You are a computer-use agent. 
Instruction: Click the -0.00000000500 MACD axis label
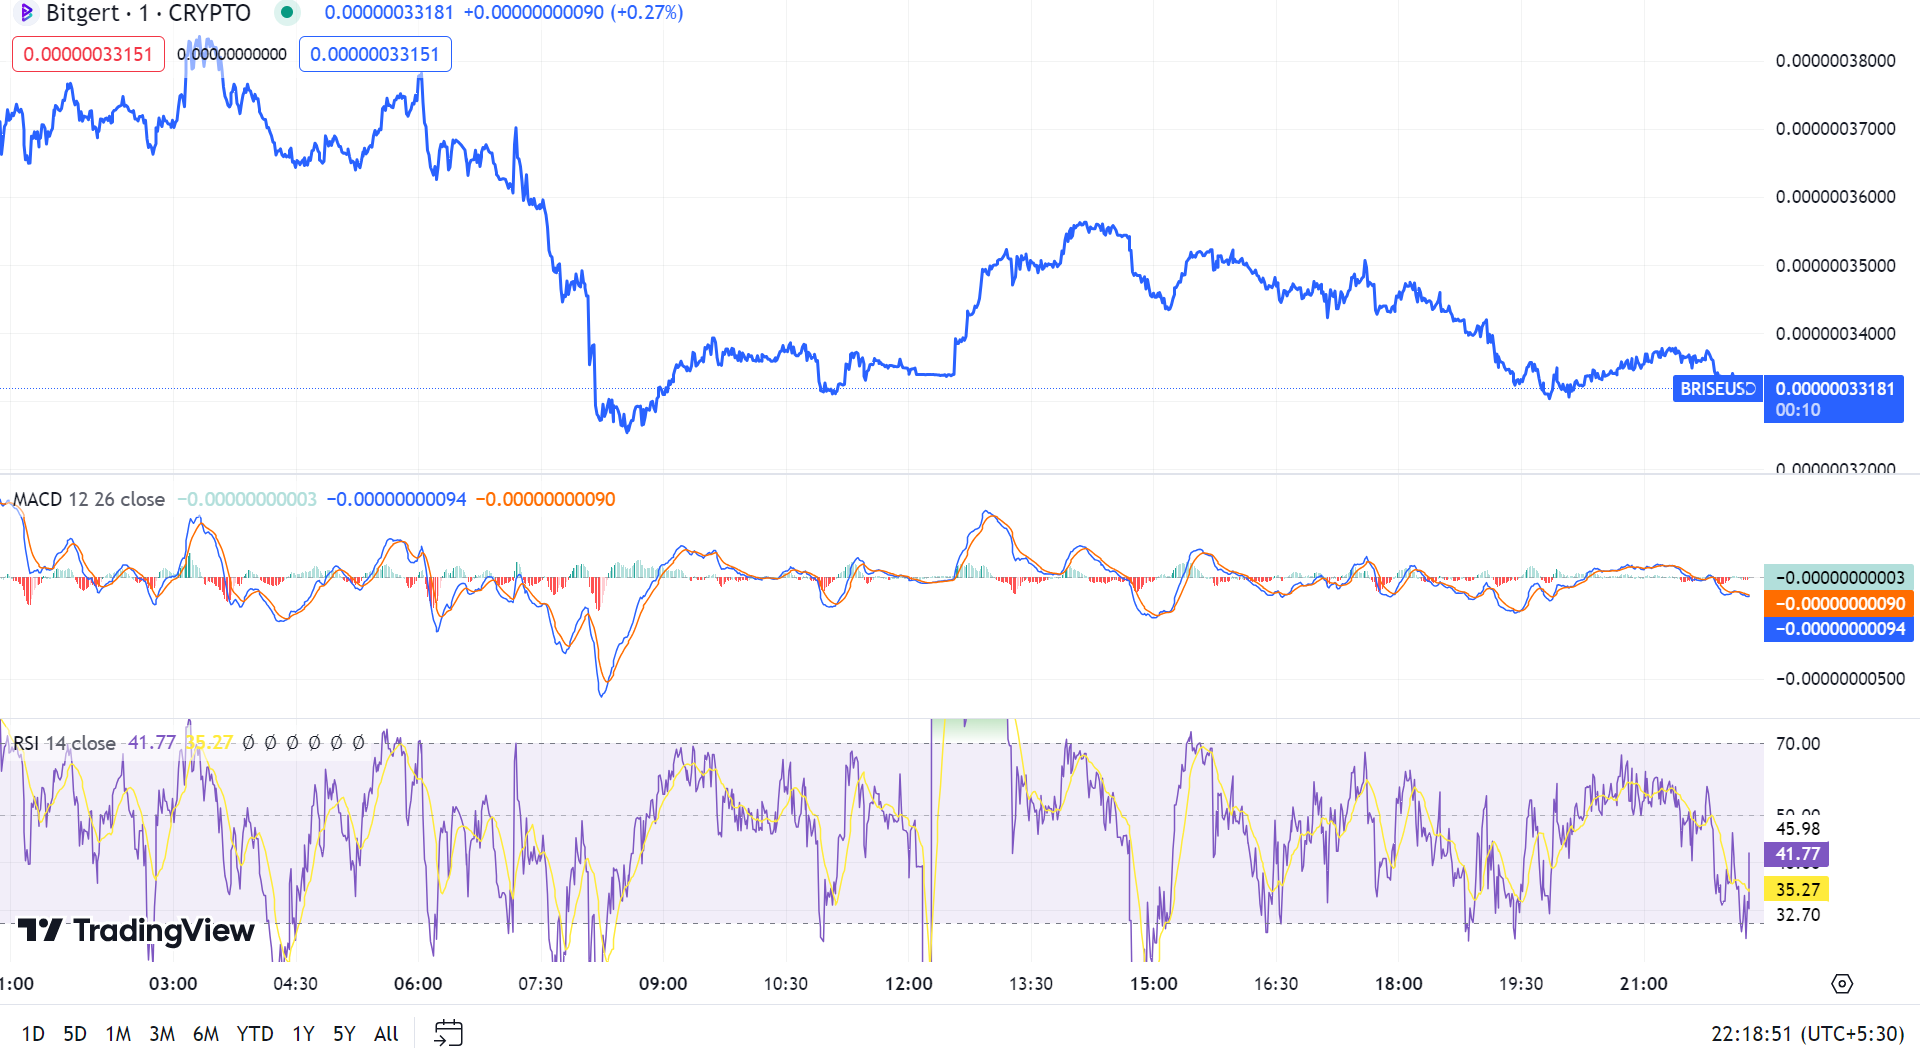click(1840, 679)
